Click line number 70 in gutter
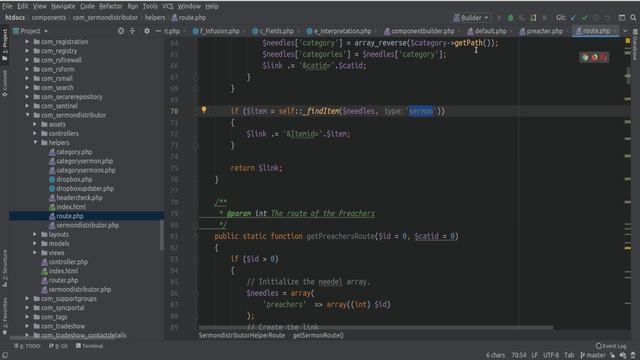The width and height of the screenshot is (640, 360). [x=174, y=111]
